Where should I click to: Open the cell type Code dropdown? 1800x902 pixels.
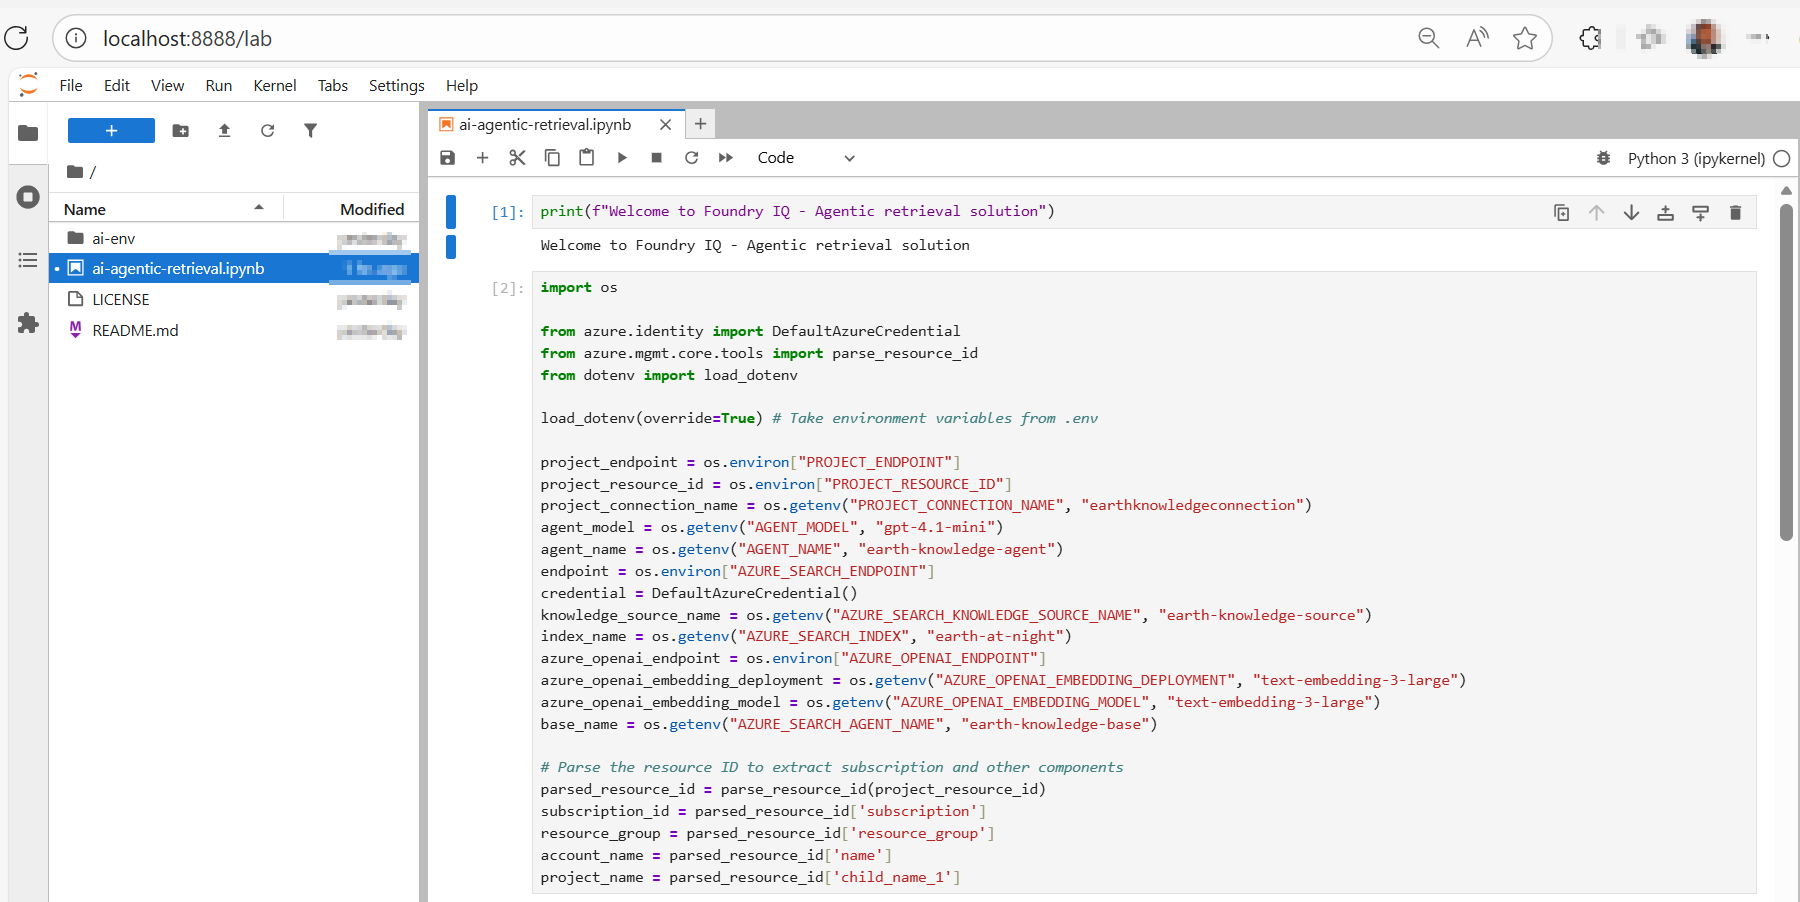[805, 158]
